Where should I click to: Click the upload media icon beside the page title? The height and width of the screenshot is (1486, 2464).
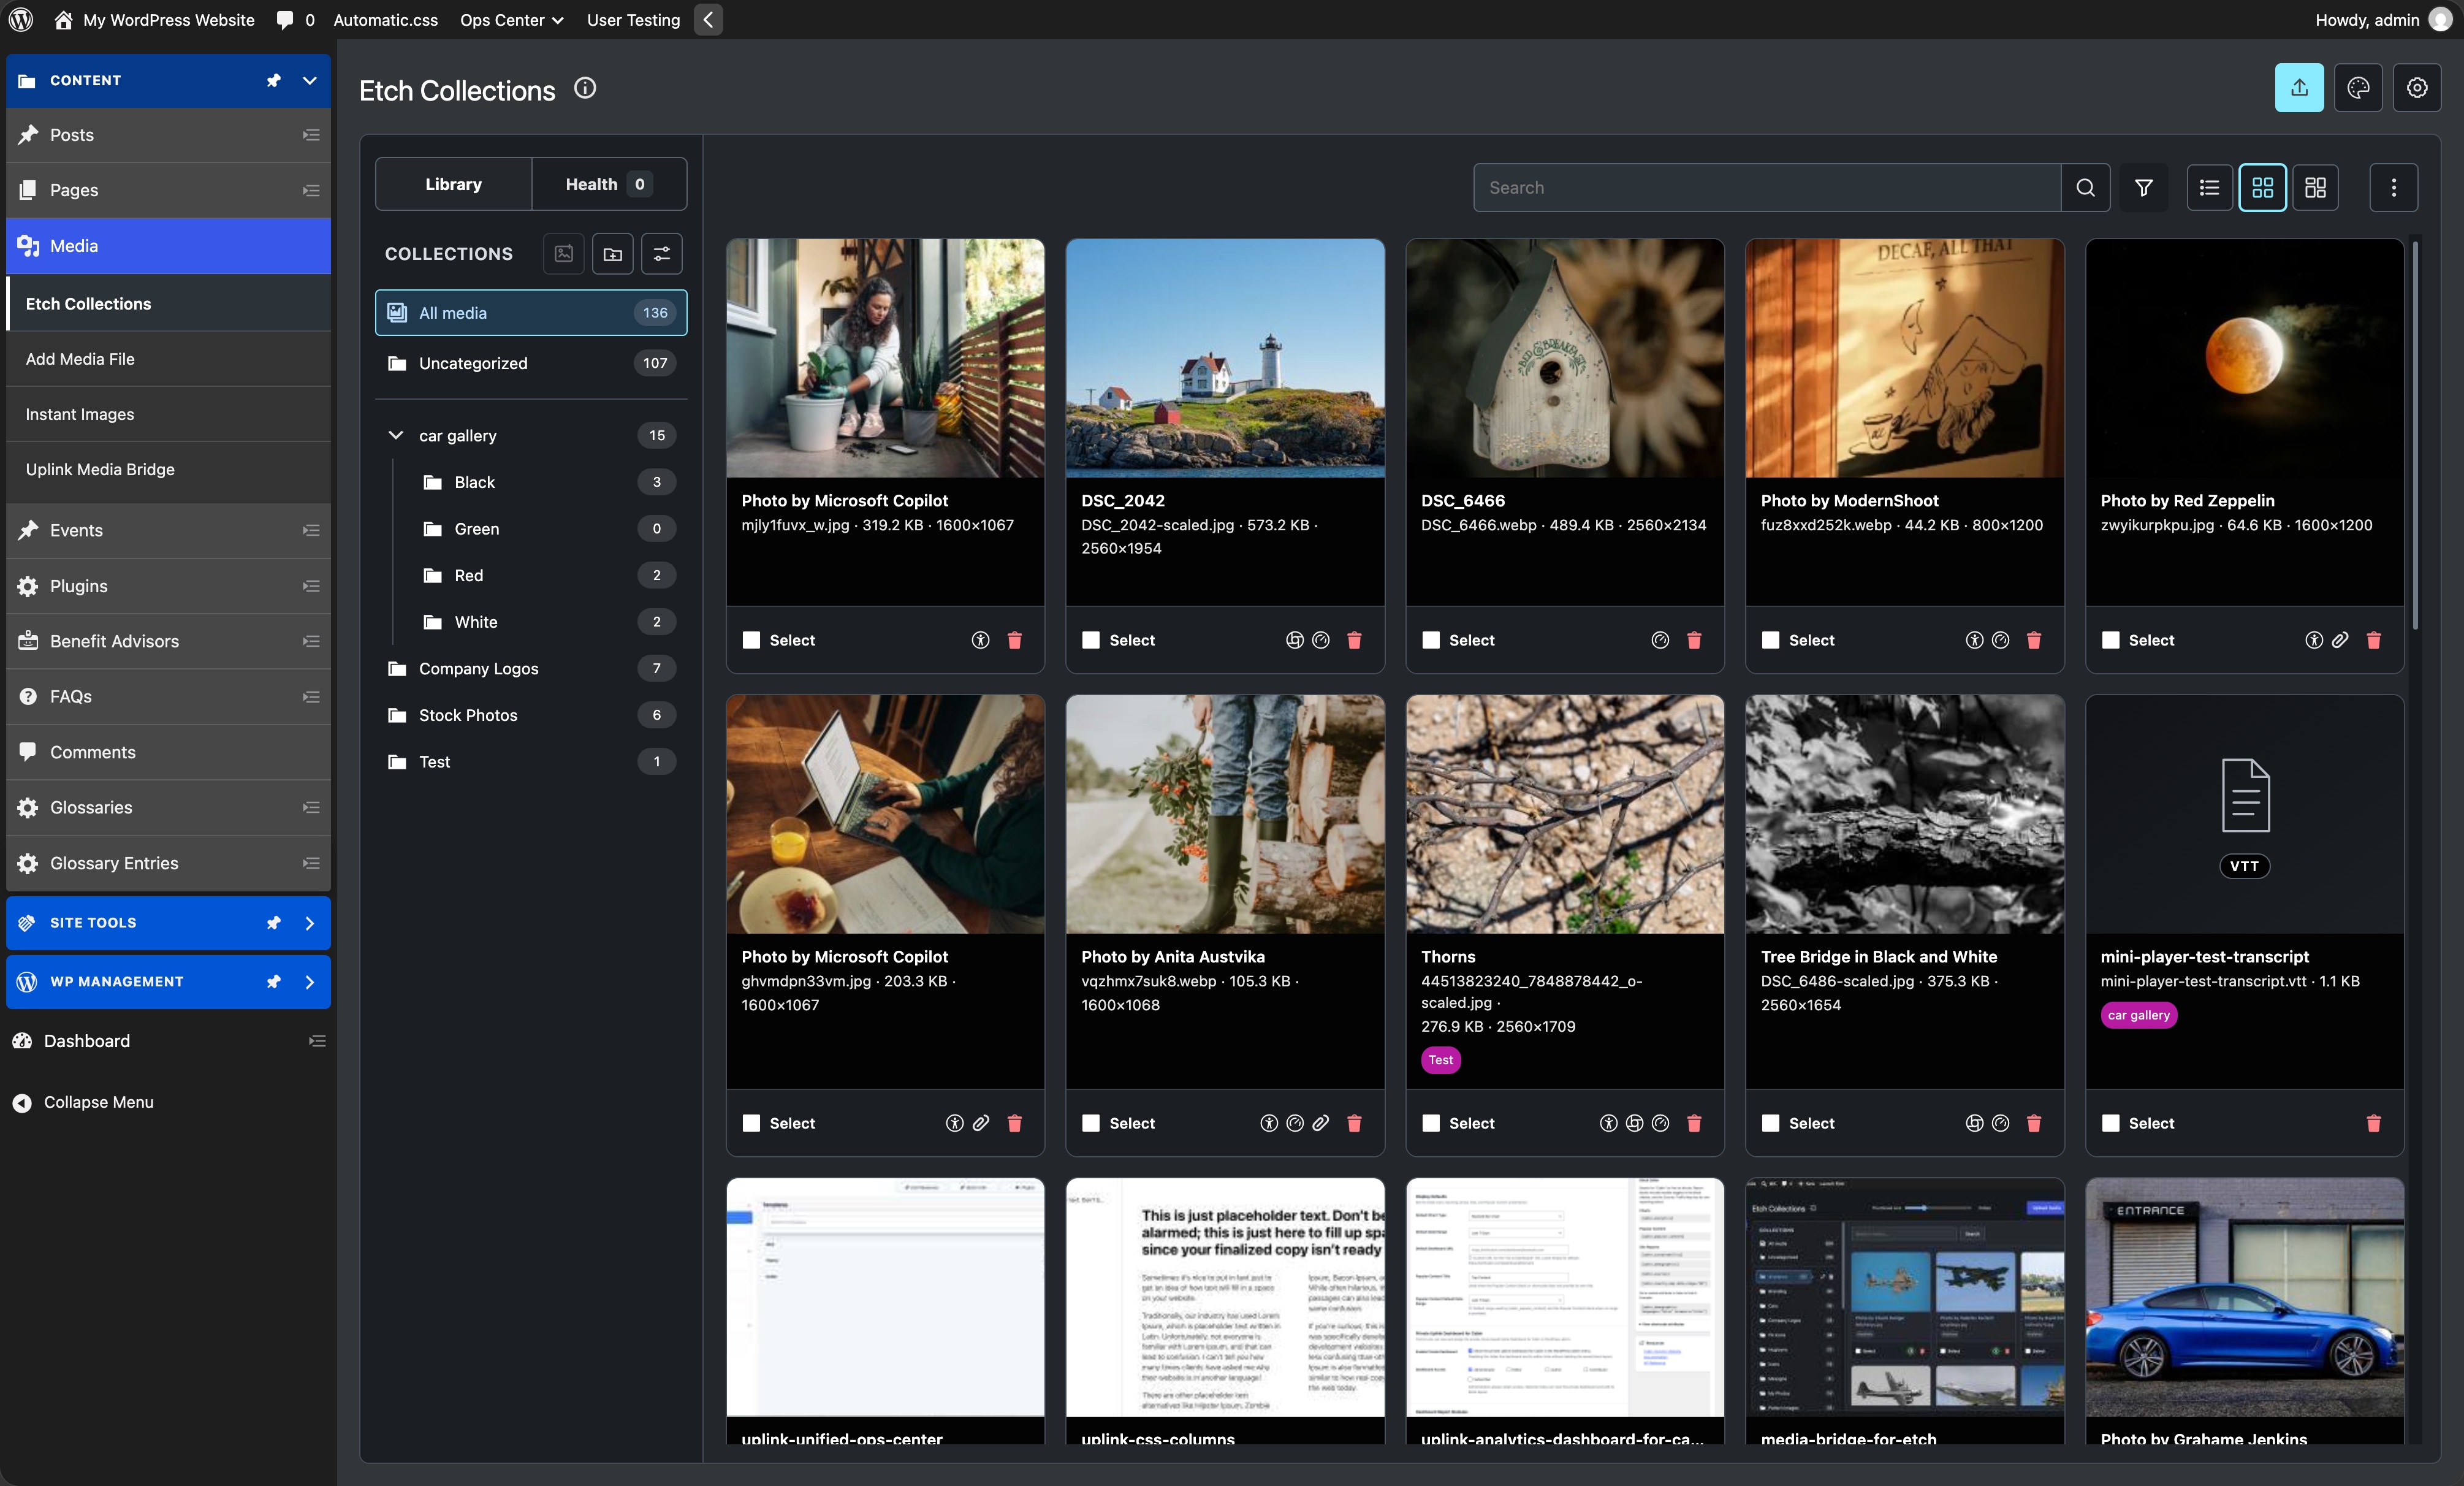[x=2299, y=88]
